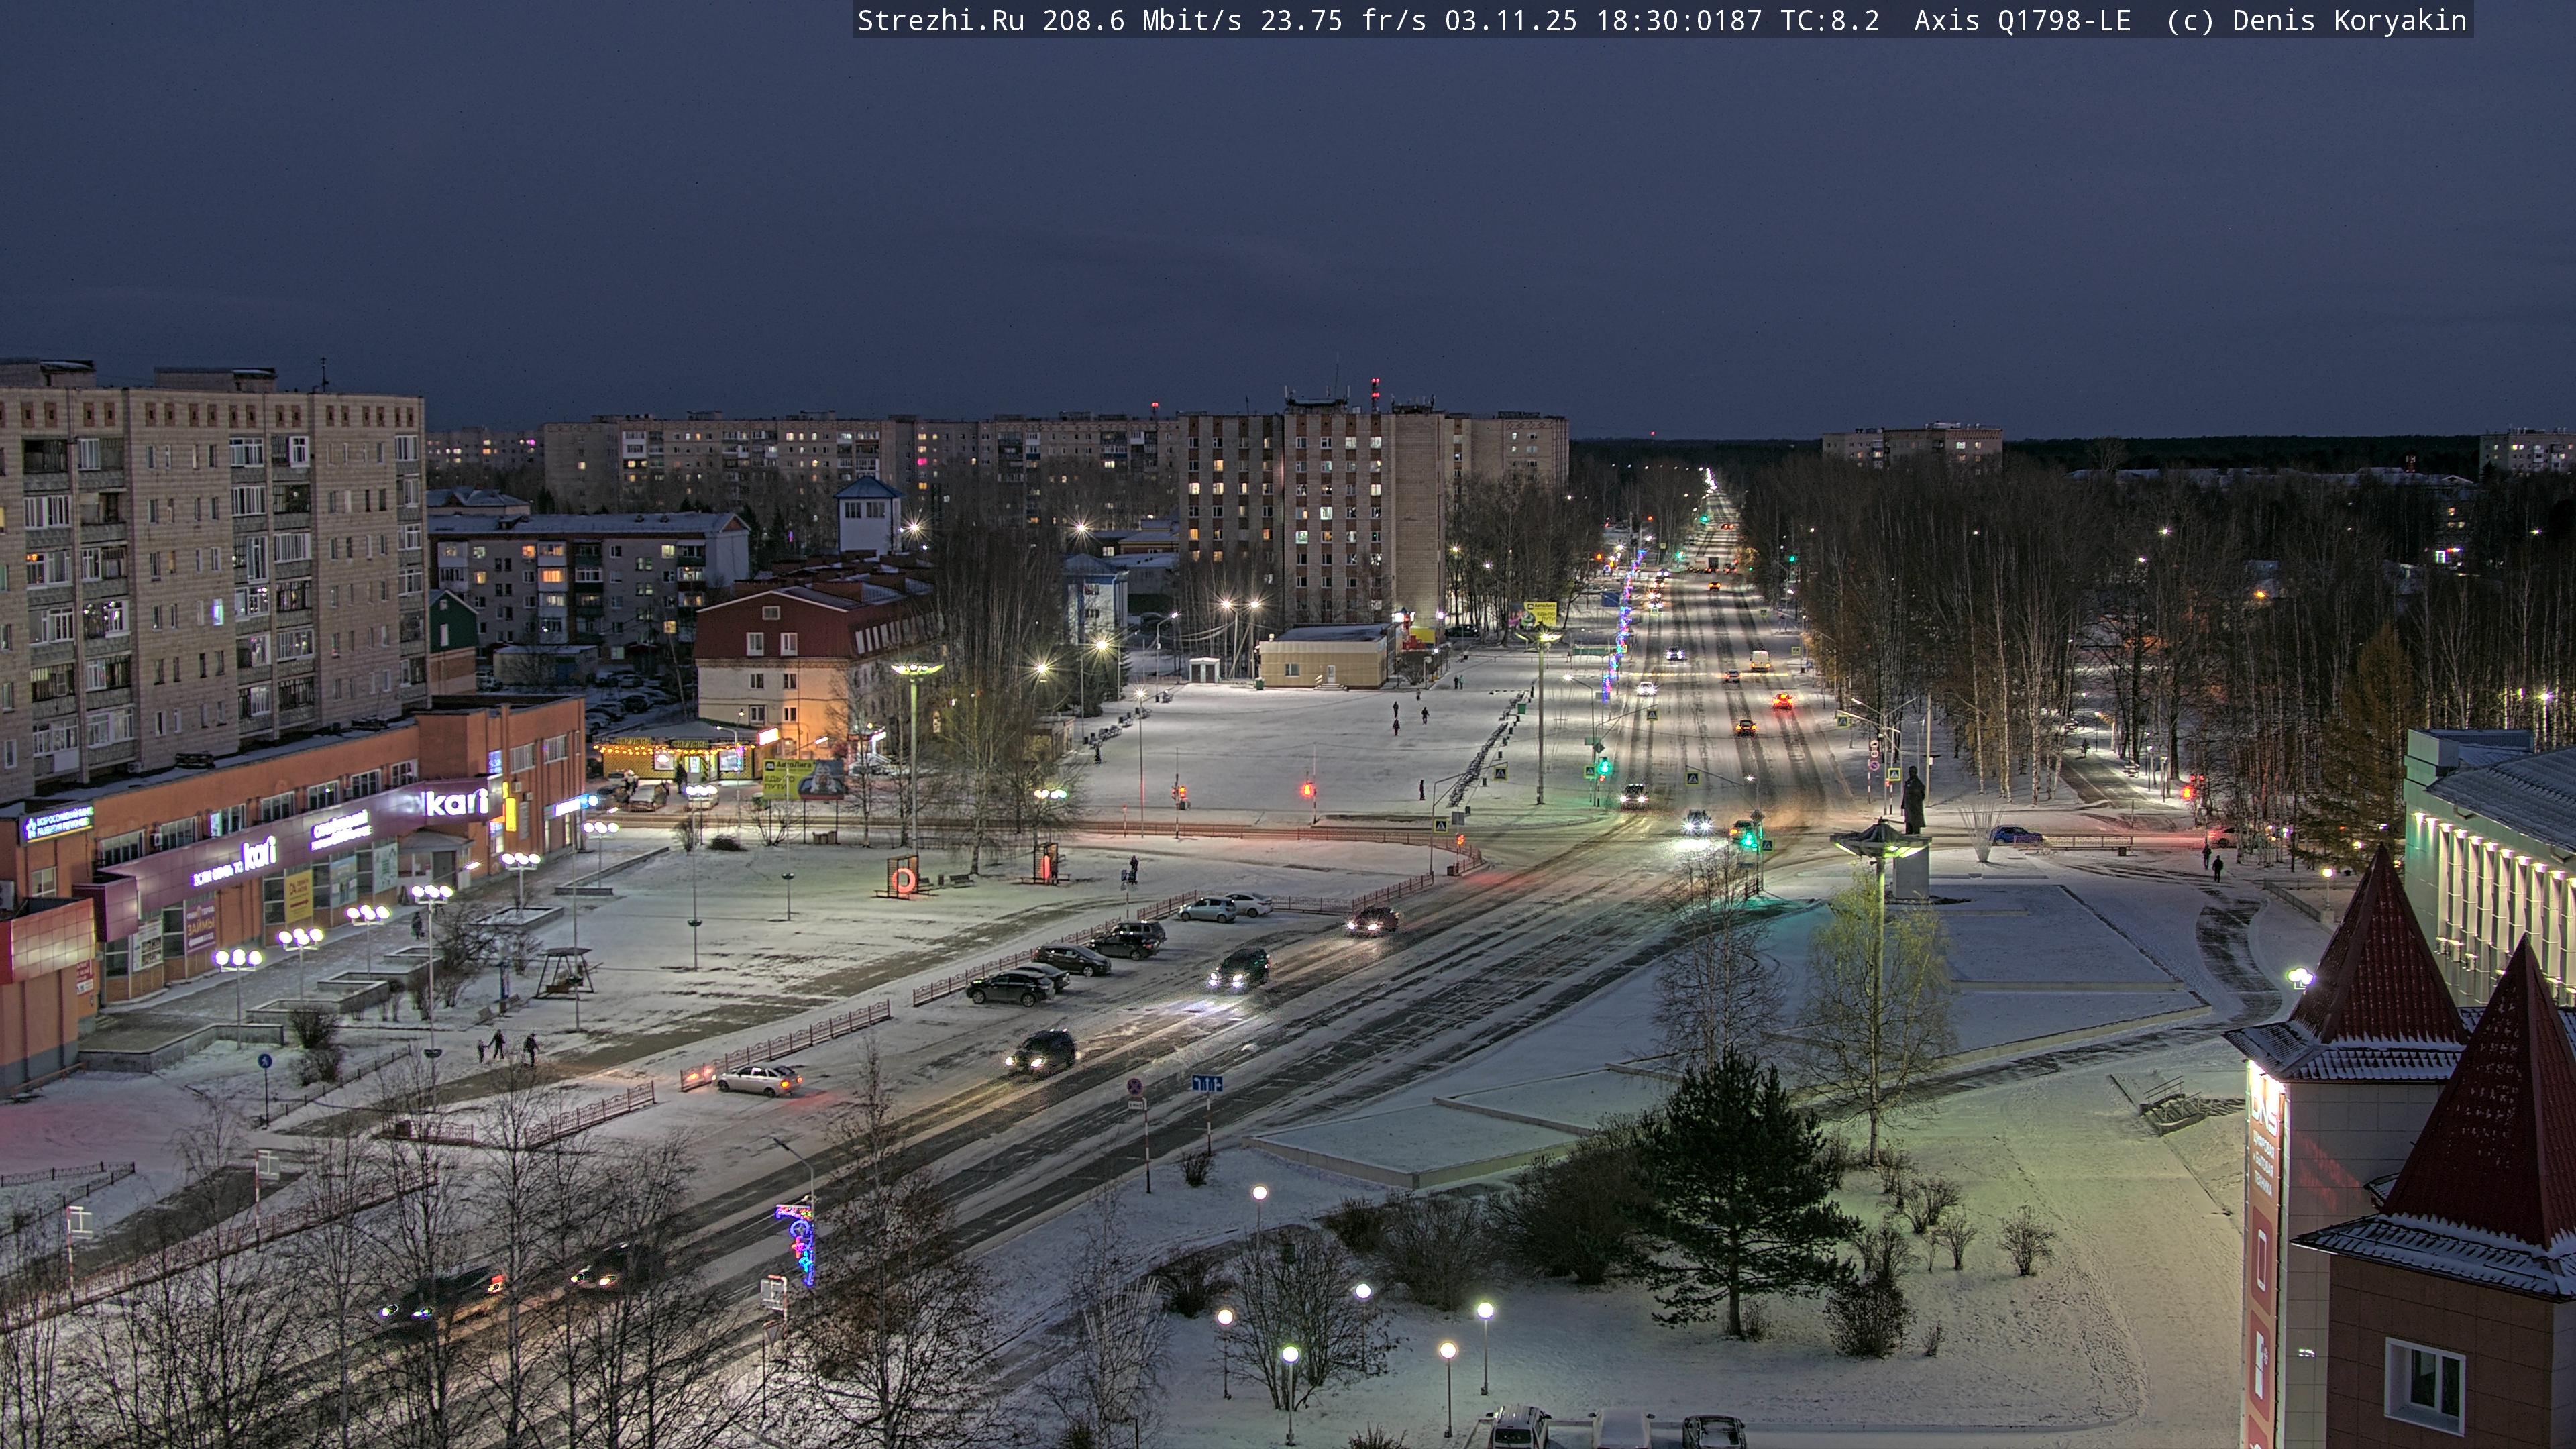The height and width of the screenshot is (1449, 2576).
Task: Click the green traffic light at the intersection
Action: click(1748, 838)
